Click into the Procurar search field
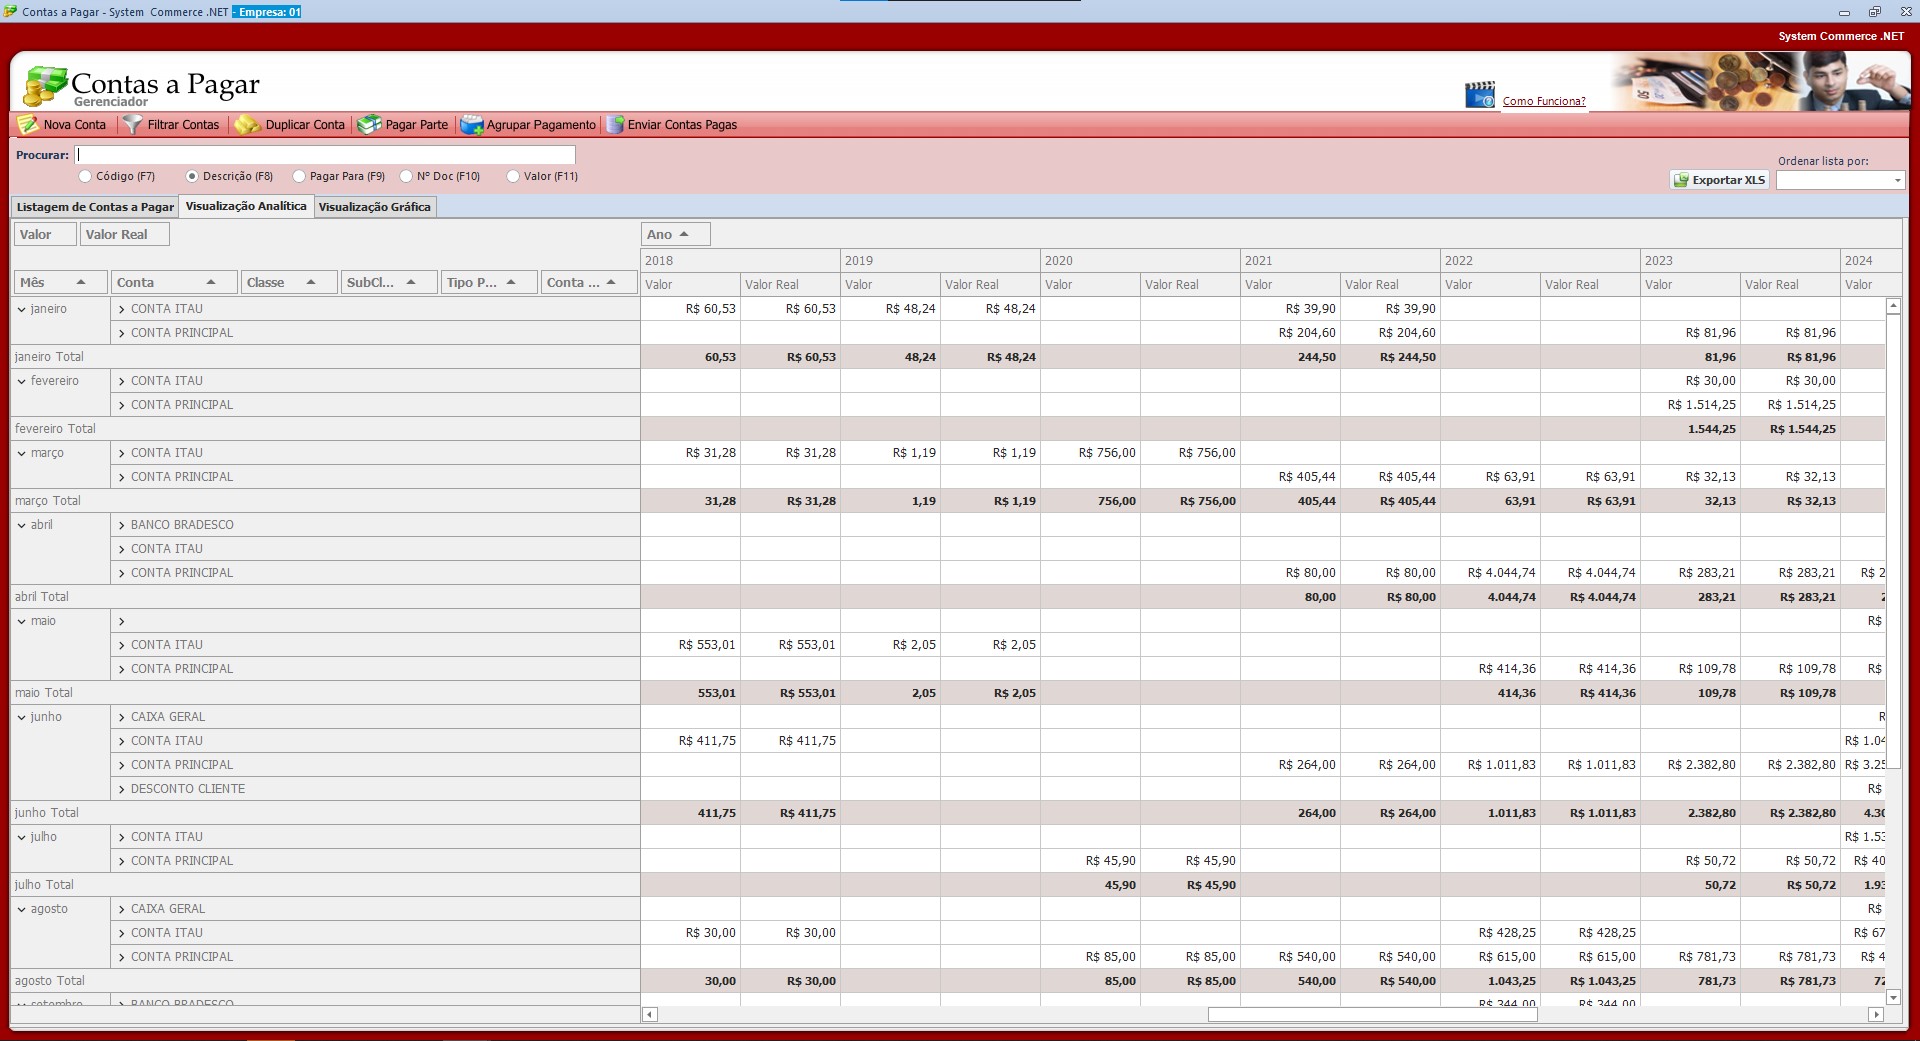Screen dimensions: 1920x1041 325,155
